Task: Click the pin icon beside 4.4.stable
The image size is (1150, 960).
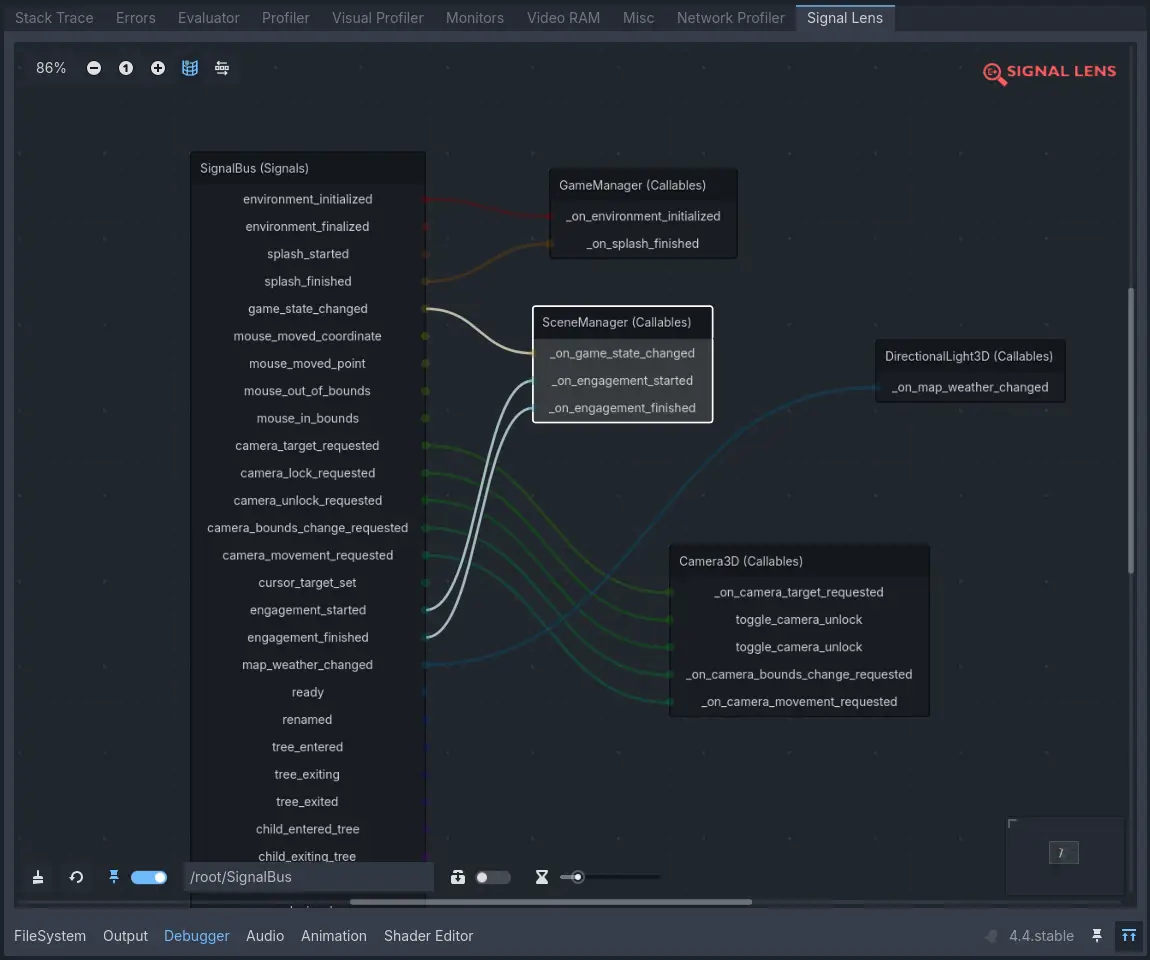Action: pyautogui.click(x=1096, y=936)
